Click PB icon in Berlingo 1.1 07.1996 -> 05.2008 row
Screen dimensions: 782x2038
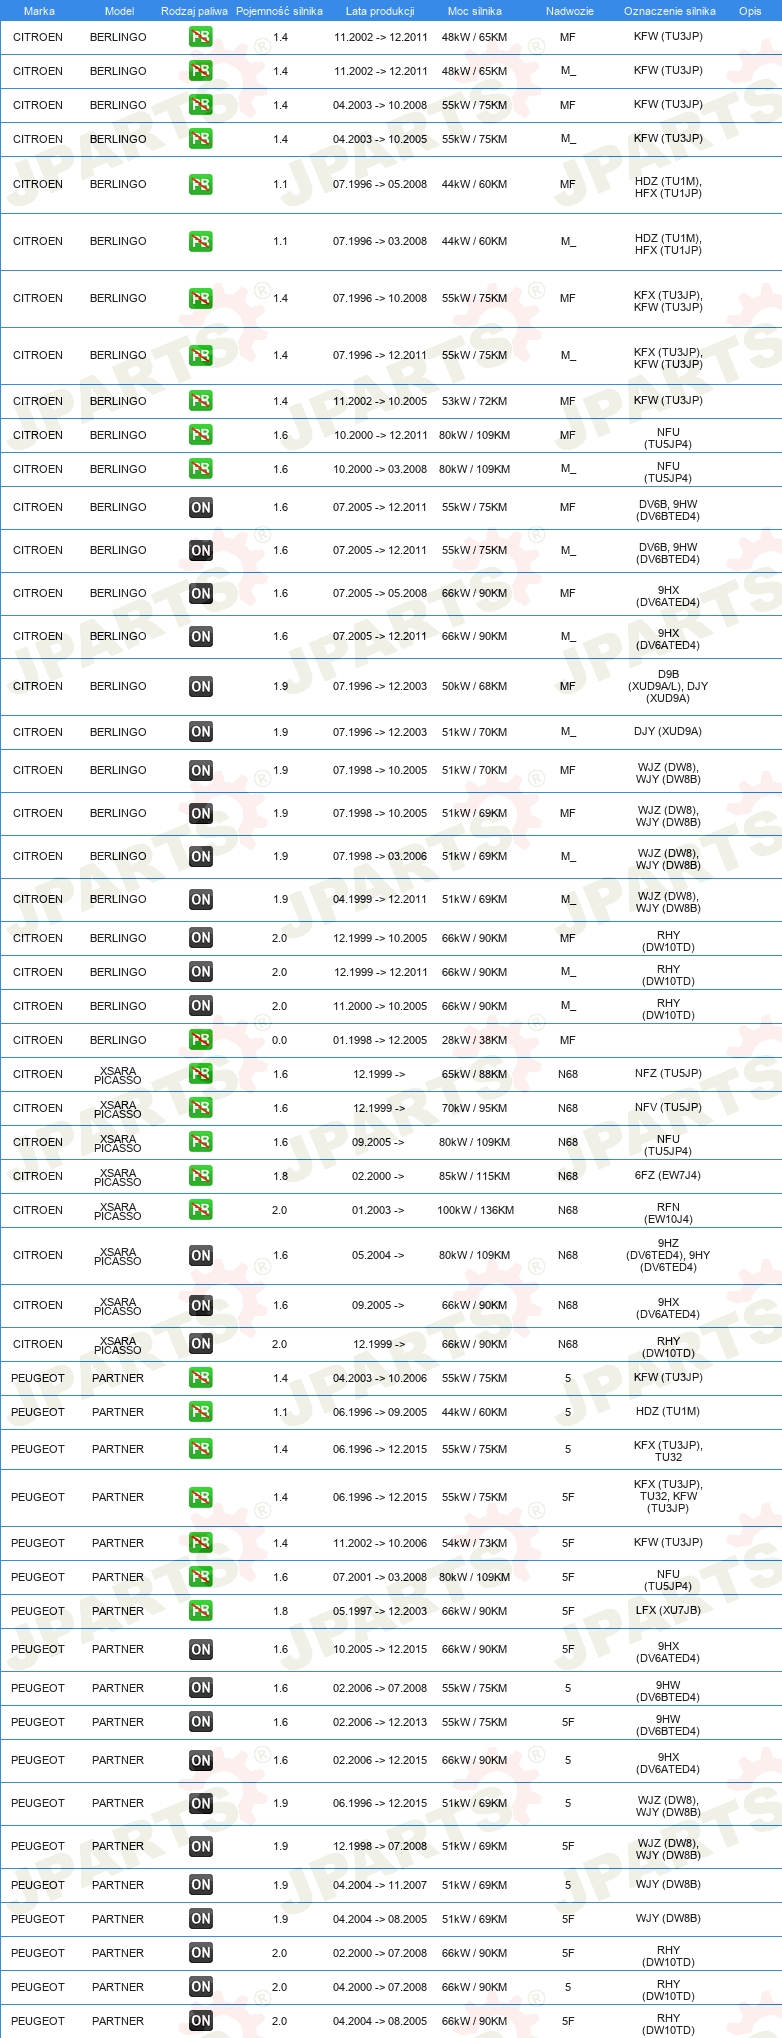200,184
